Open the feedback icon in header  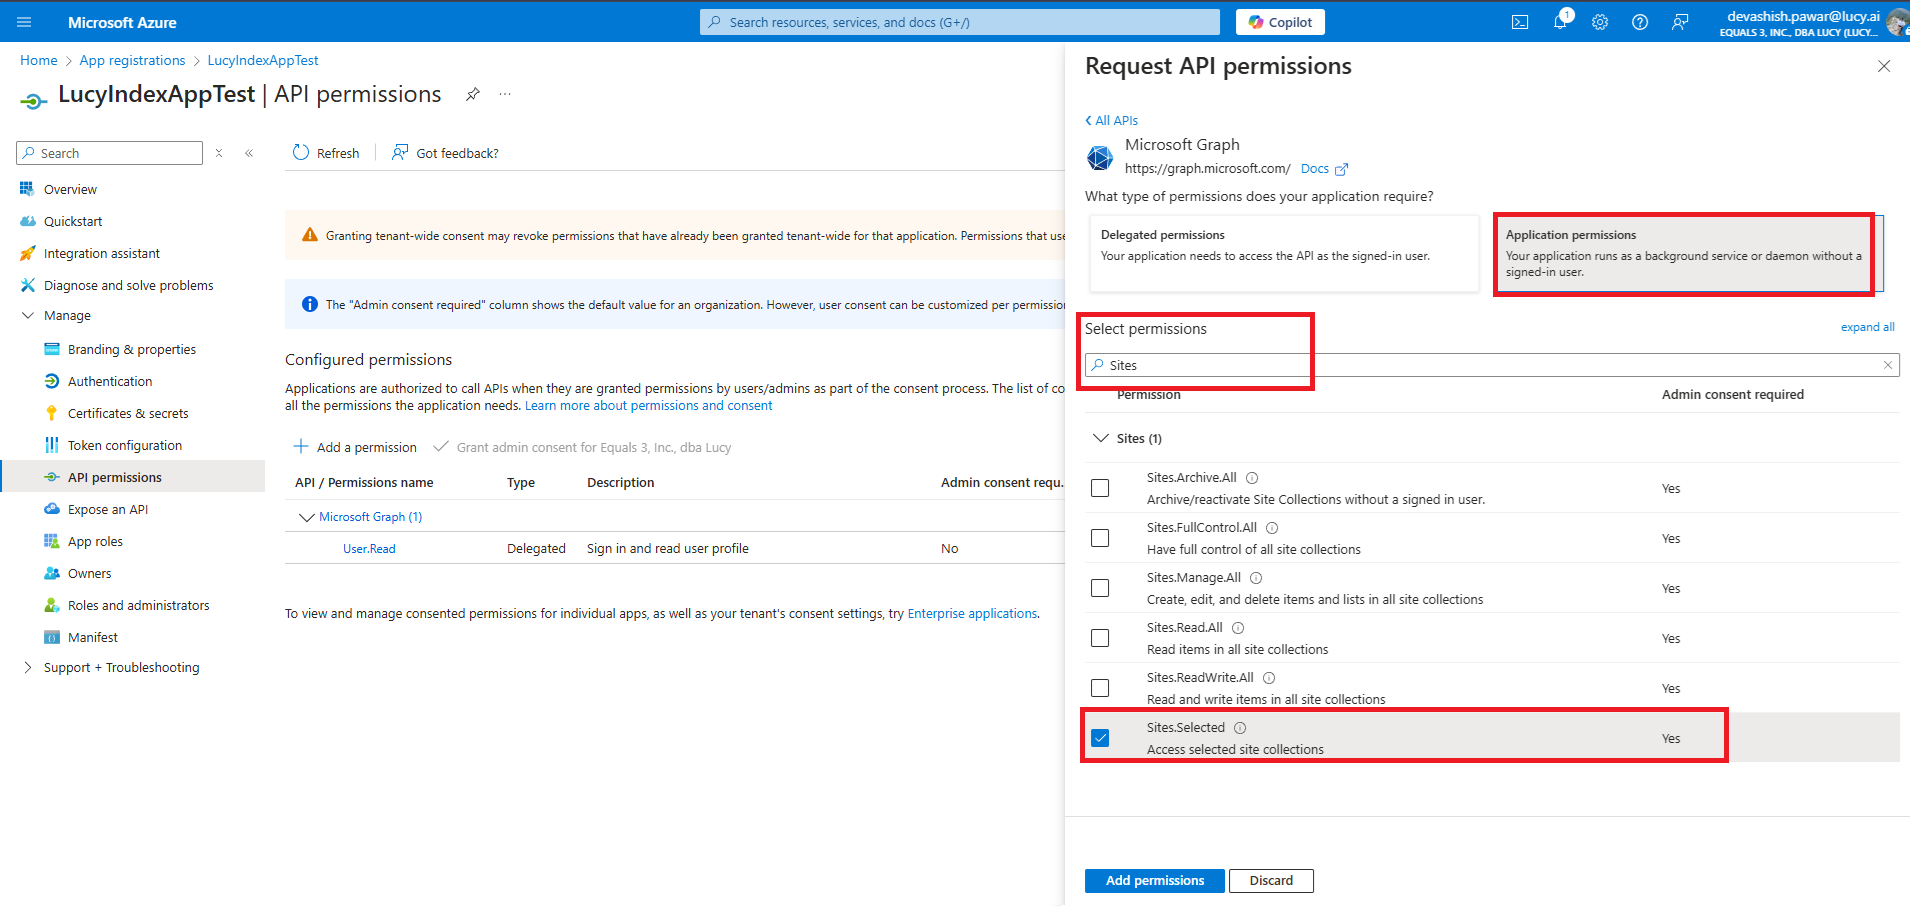click(1680, 22)
